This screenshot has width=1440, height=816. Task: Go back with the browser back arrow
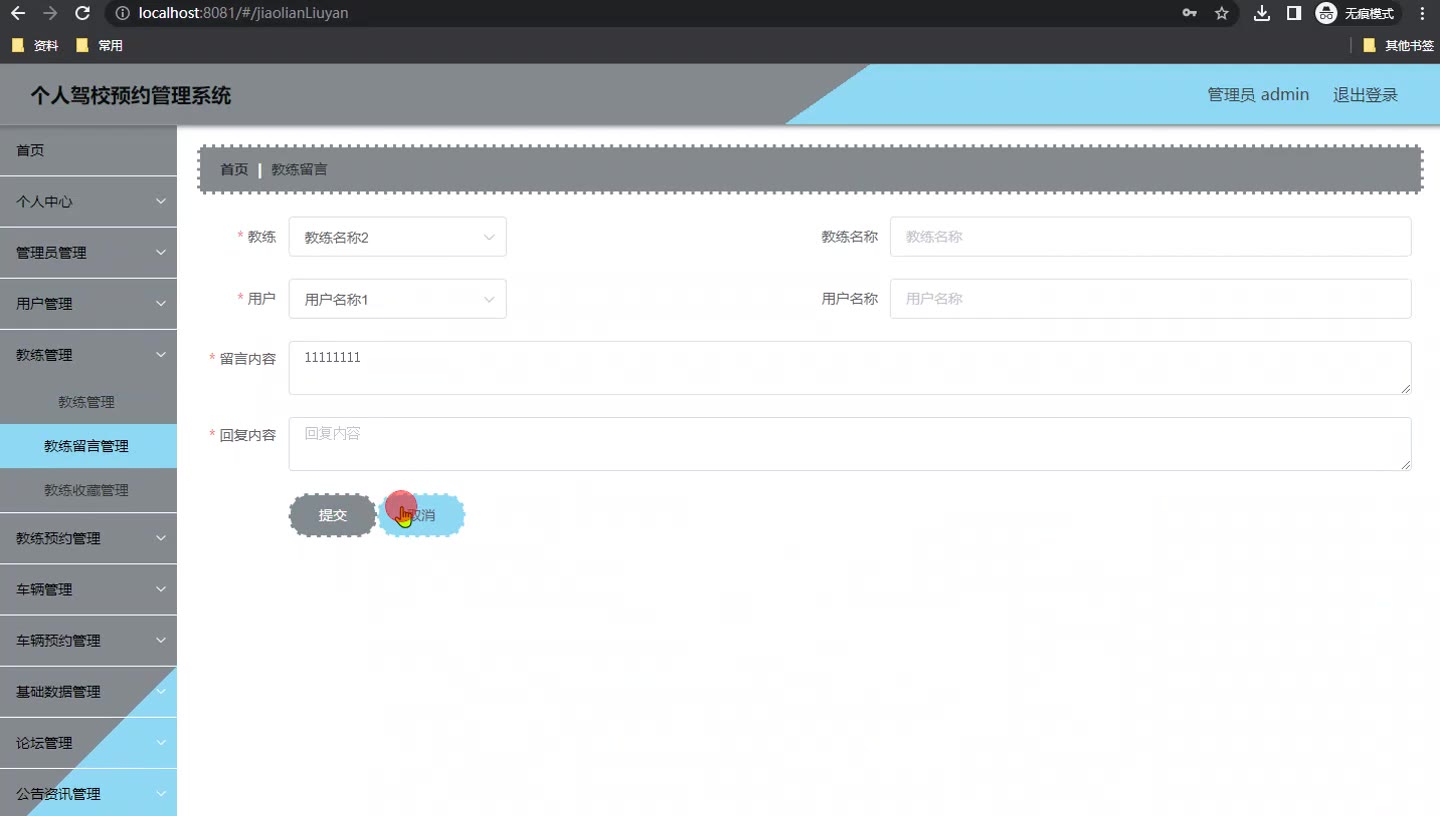coord(18,14)
